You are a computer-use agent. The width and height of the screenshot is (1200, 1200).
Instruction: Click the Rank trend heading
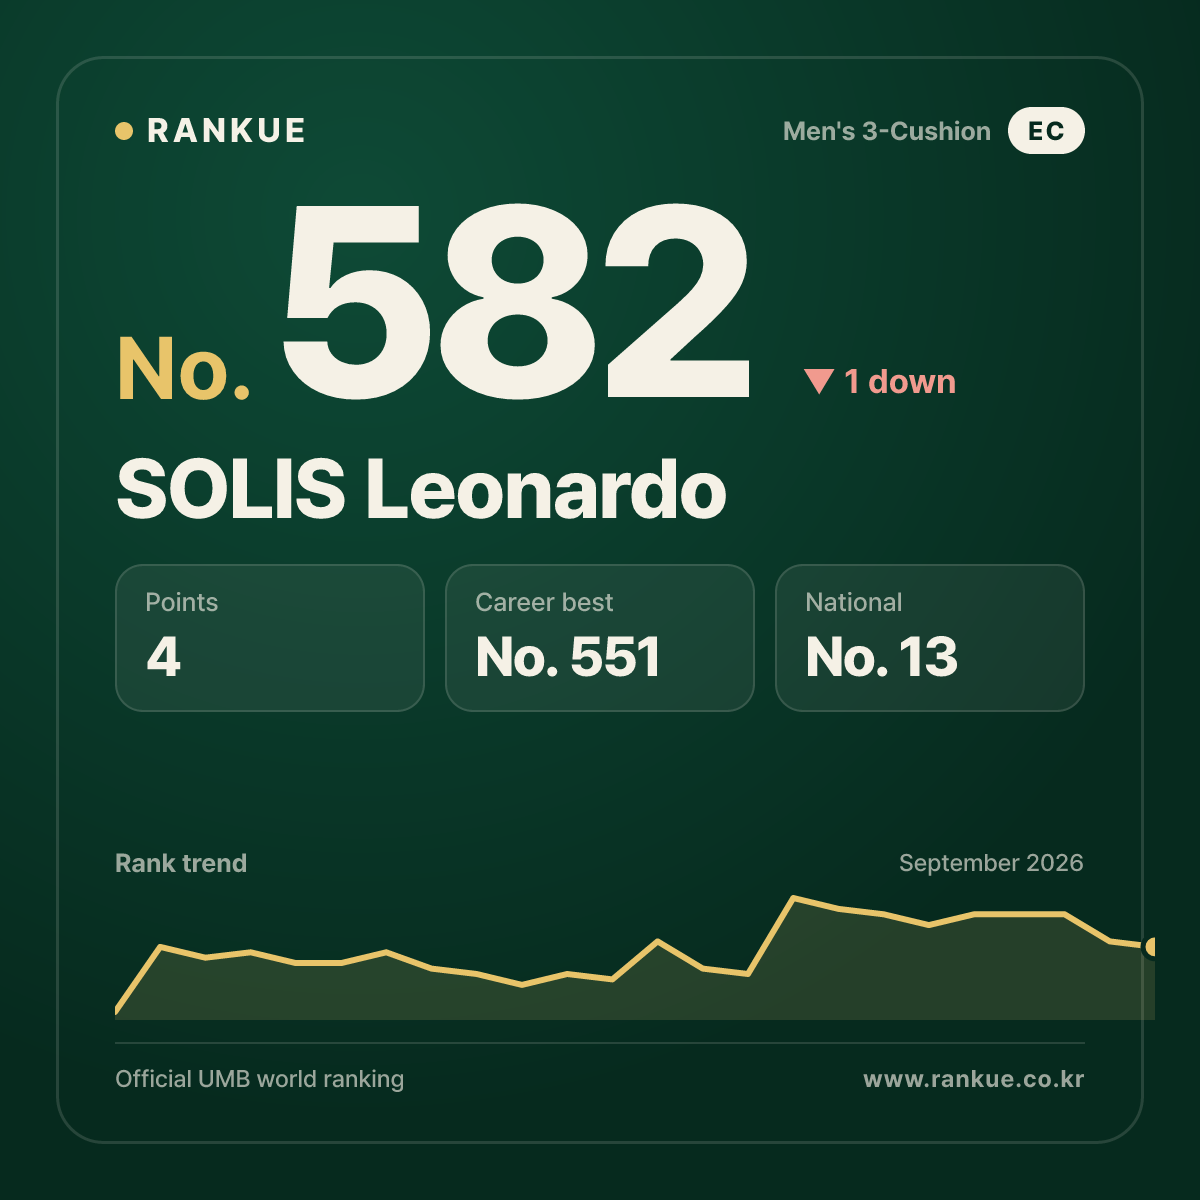[x=181, y=863]
